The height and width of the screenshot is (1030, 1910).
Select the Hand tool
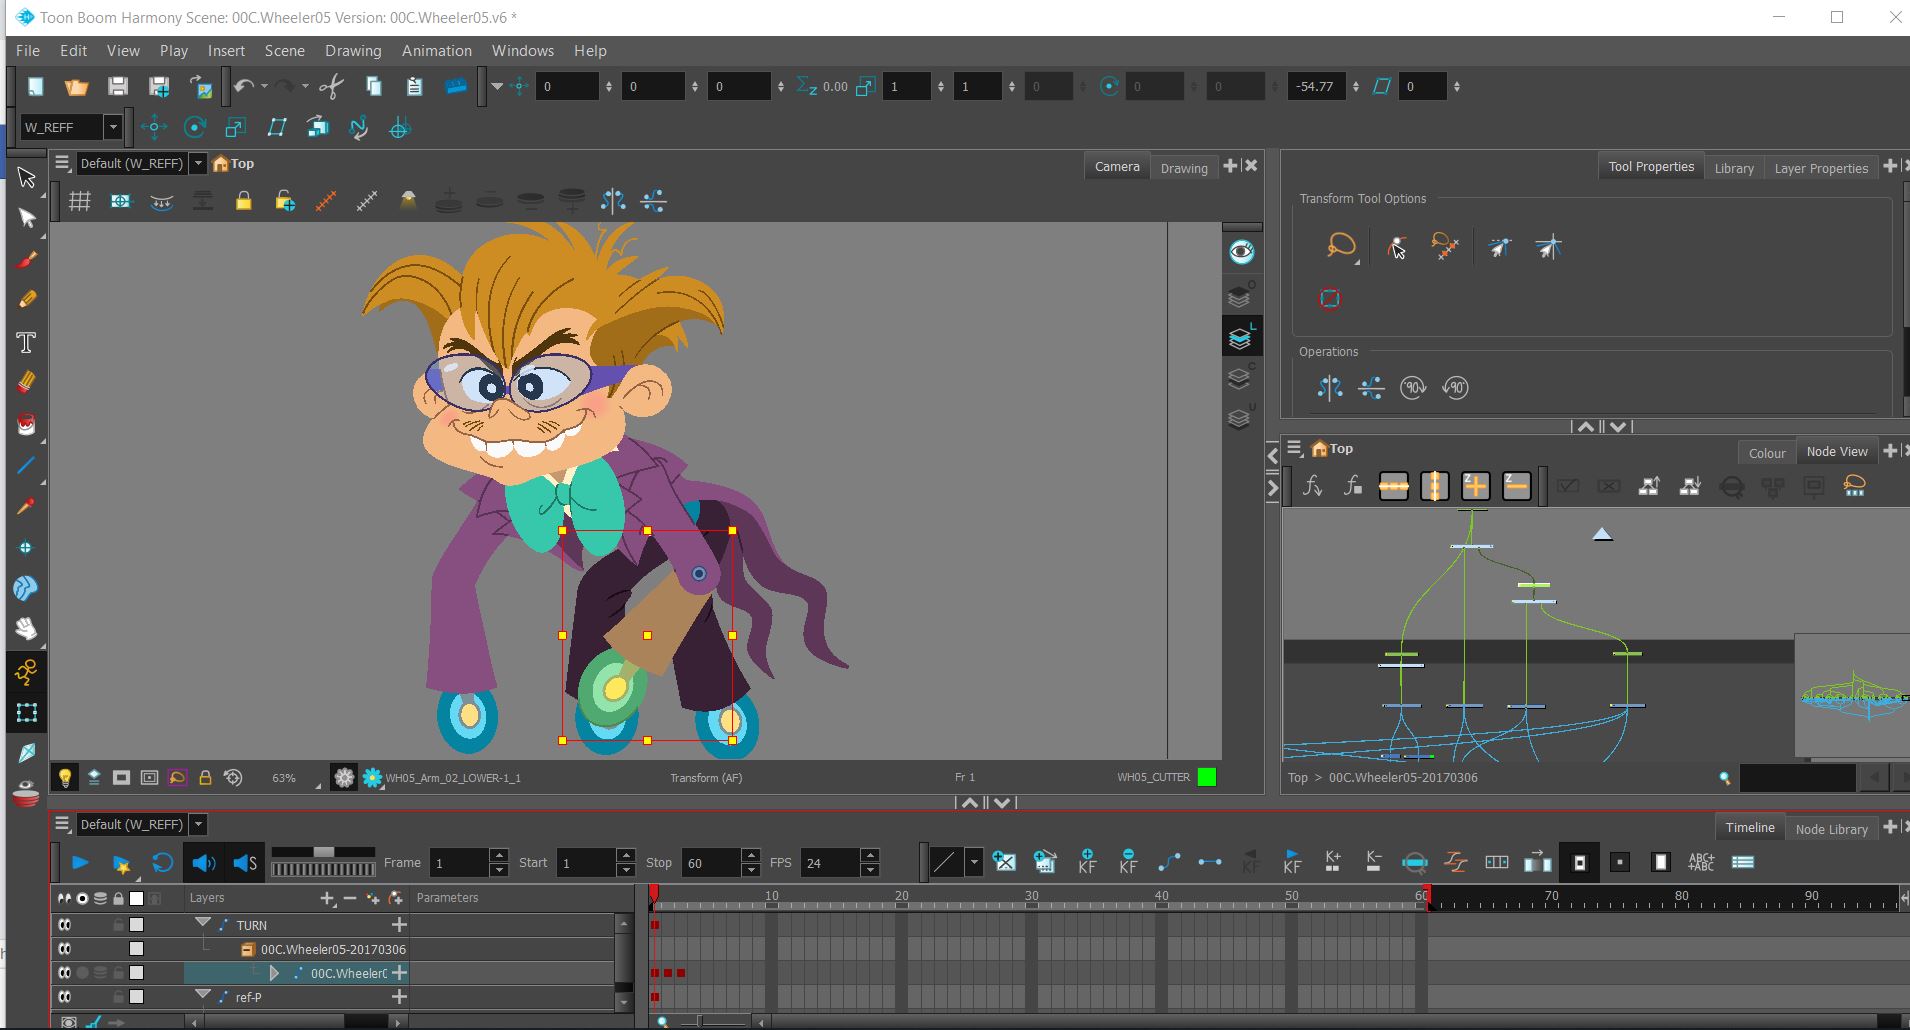pos(27,628)
